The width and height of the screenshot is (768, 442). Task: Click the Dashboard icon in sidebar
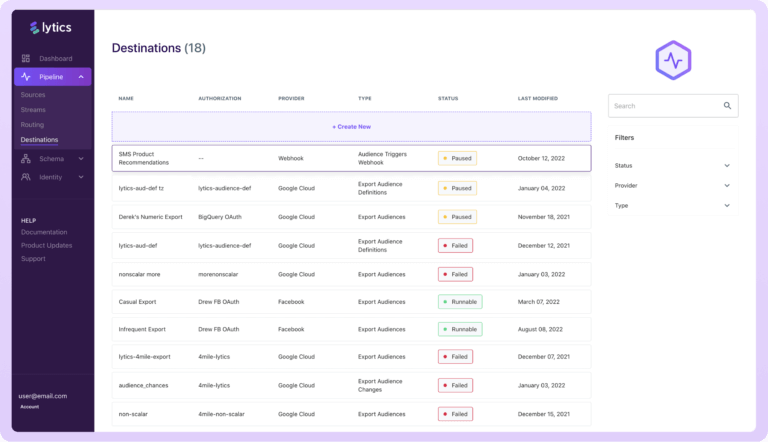(26, 59)
